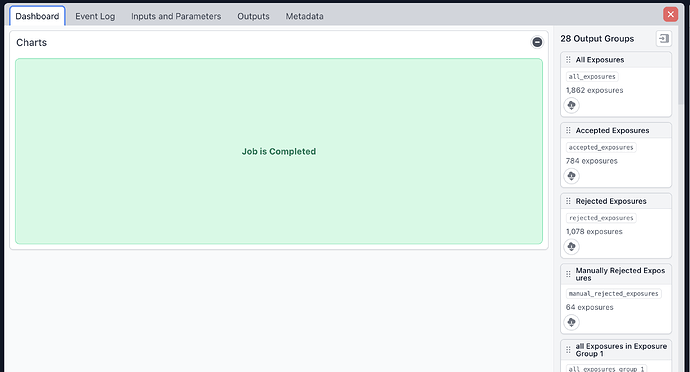Click the rejected_exposures tag
This screenshot has height=372, width=690.
tap(601, 218)
